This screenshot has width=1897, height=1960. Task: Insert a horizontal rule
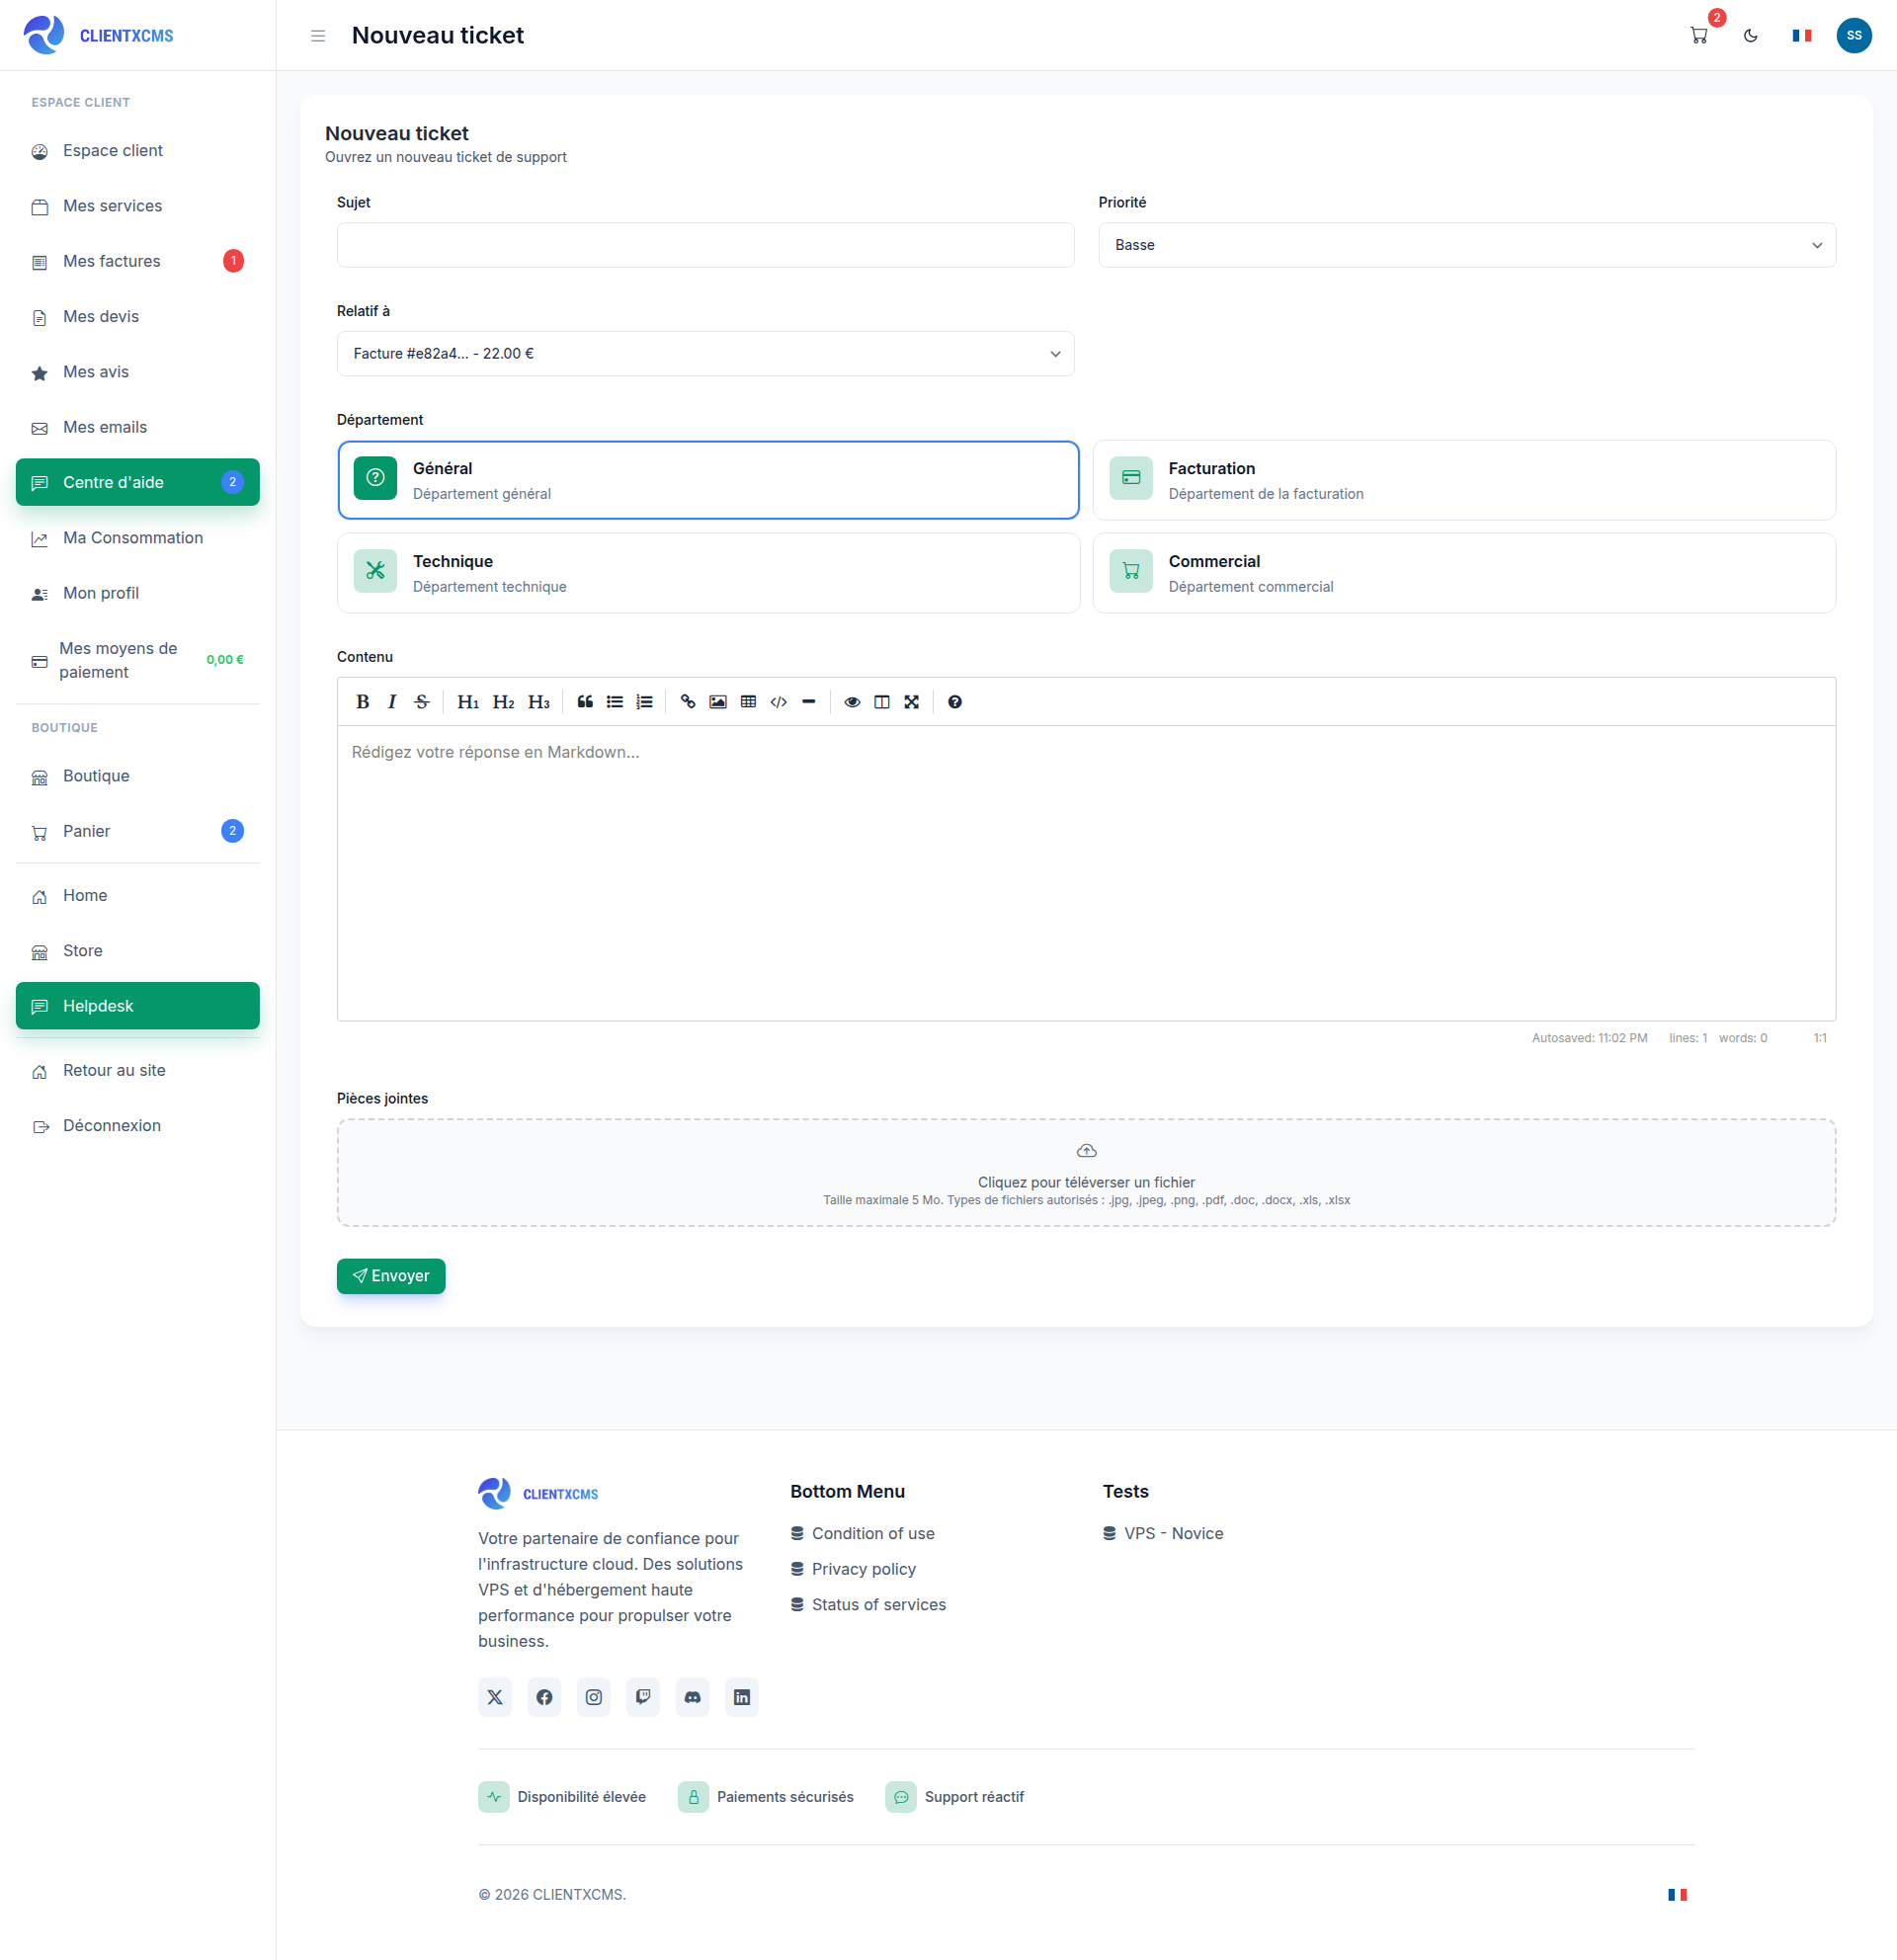point(809,702)
